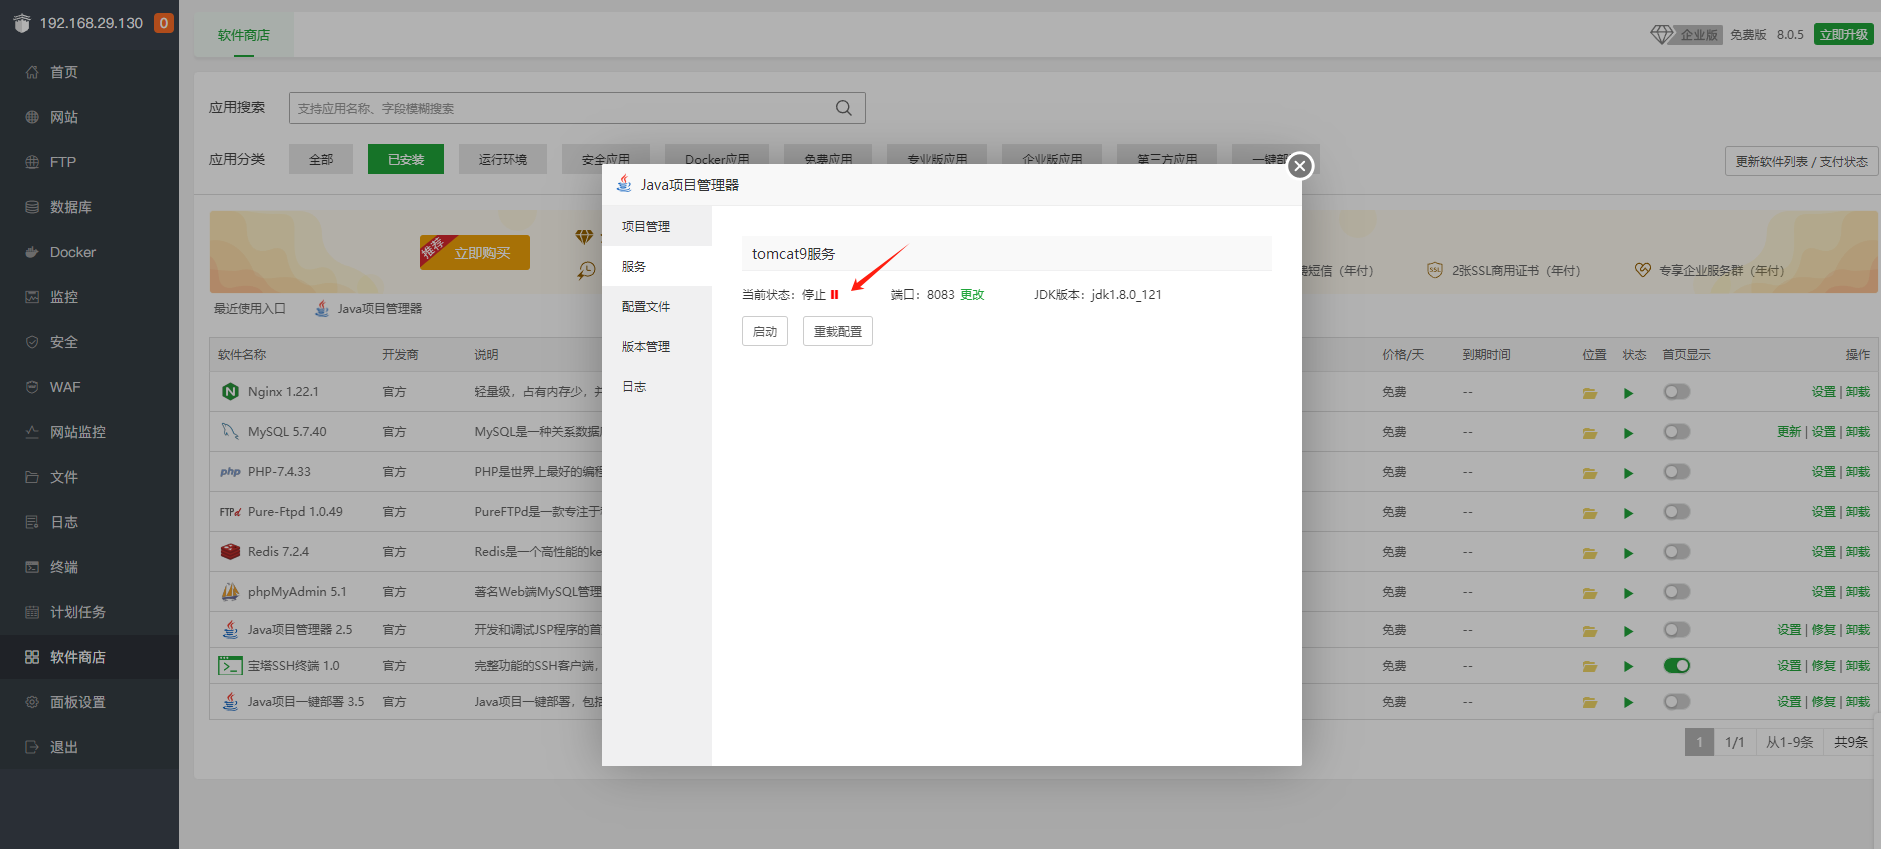Select 全部 category filter

pyautogui.click(x=321, y=159)
